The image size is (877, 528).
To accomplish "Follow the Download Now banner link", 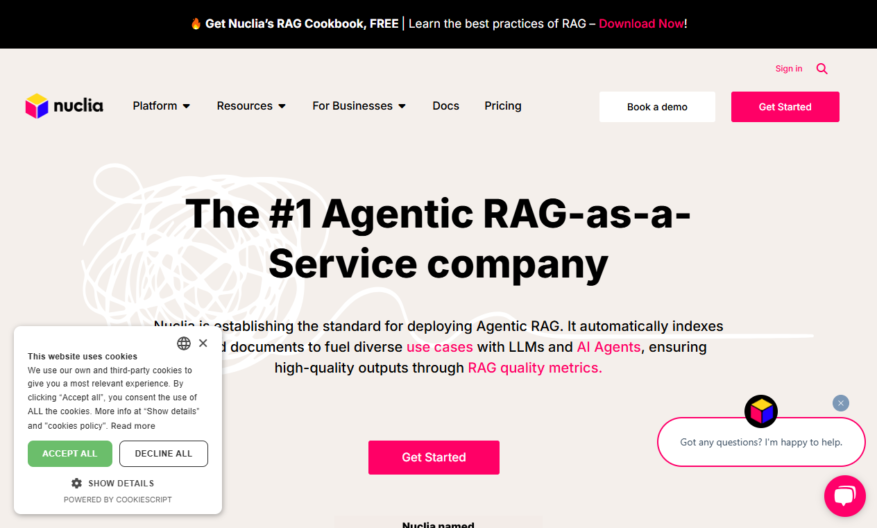I will pyautogui.click(x=642, y=23).
